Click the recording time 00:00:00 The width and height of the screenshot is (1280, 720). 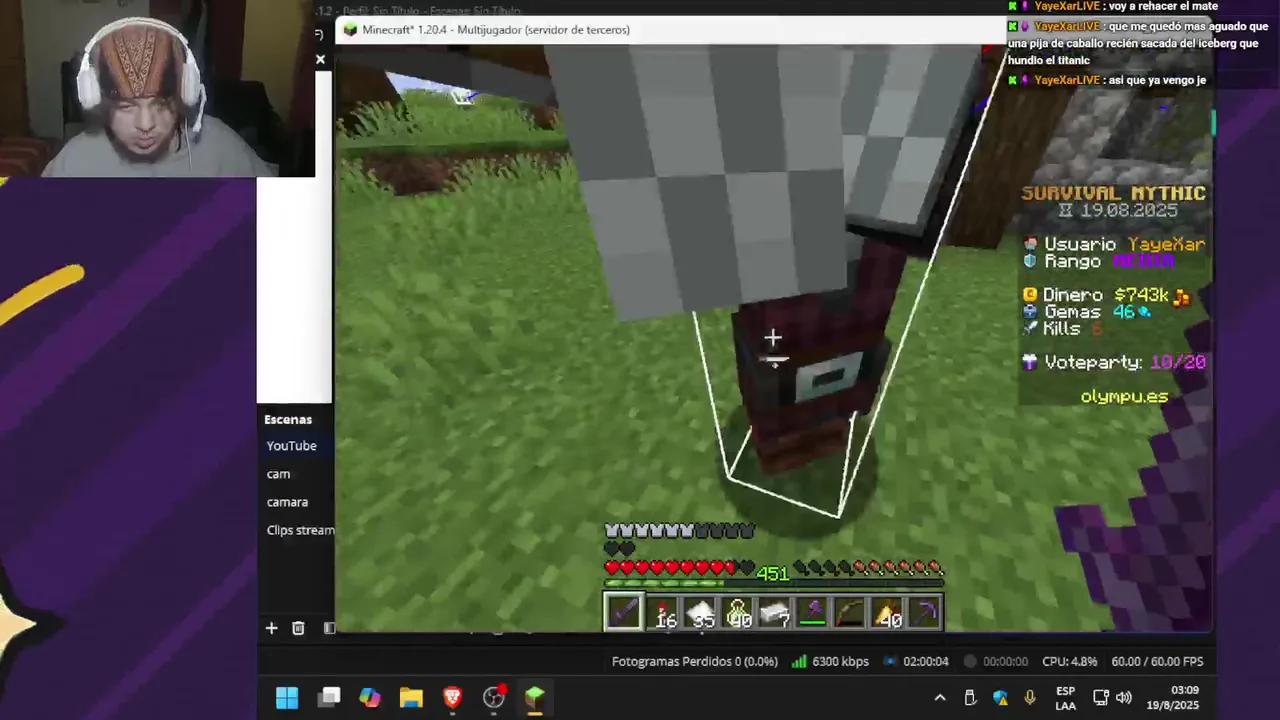(x=1006, y=661)
